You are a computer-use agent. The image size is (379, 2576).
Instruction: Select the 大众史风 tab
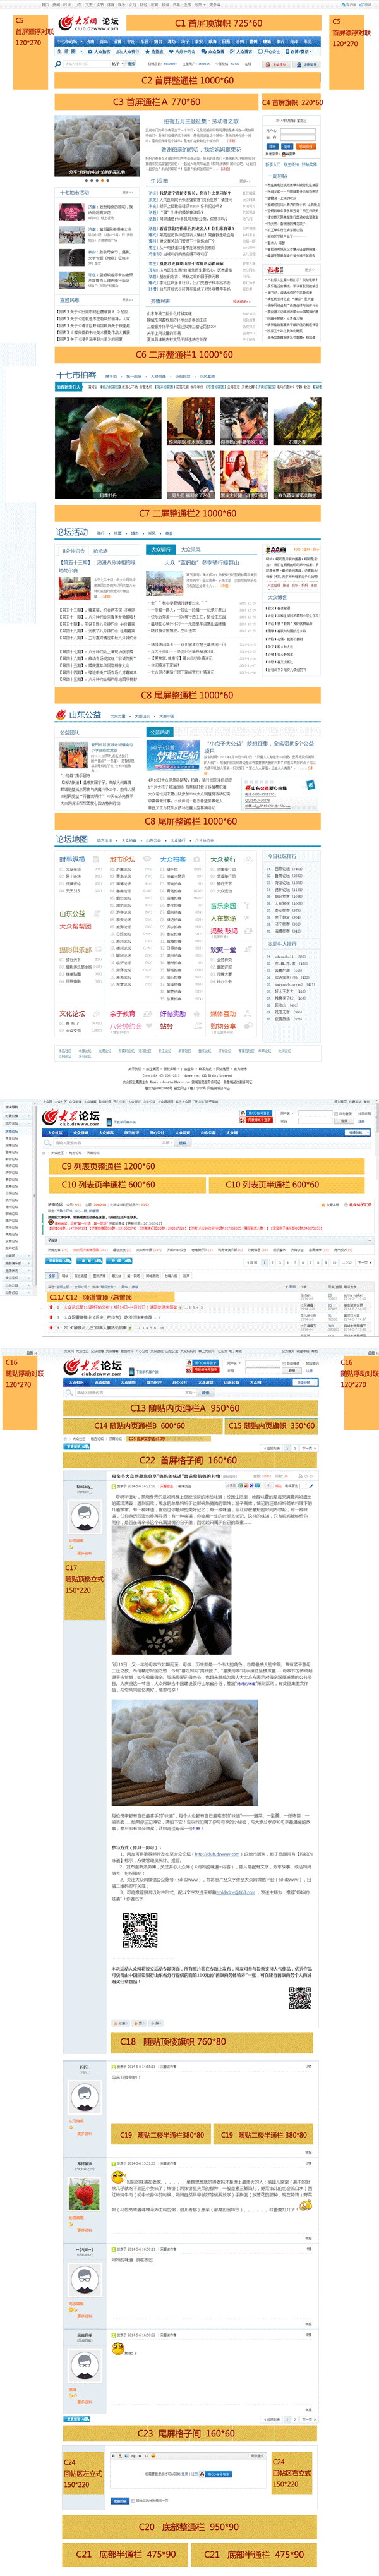190,549
